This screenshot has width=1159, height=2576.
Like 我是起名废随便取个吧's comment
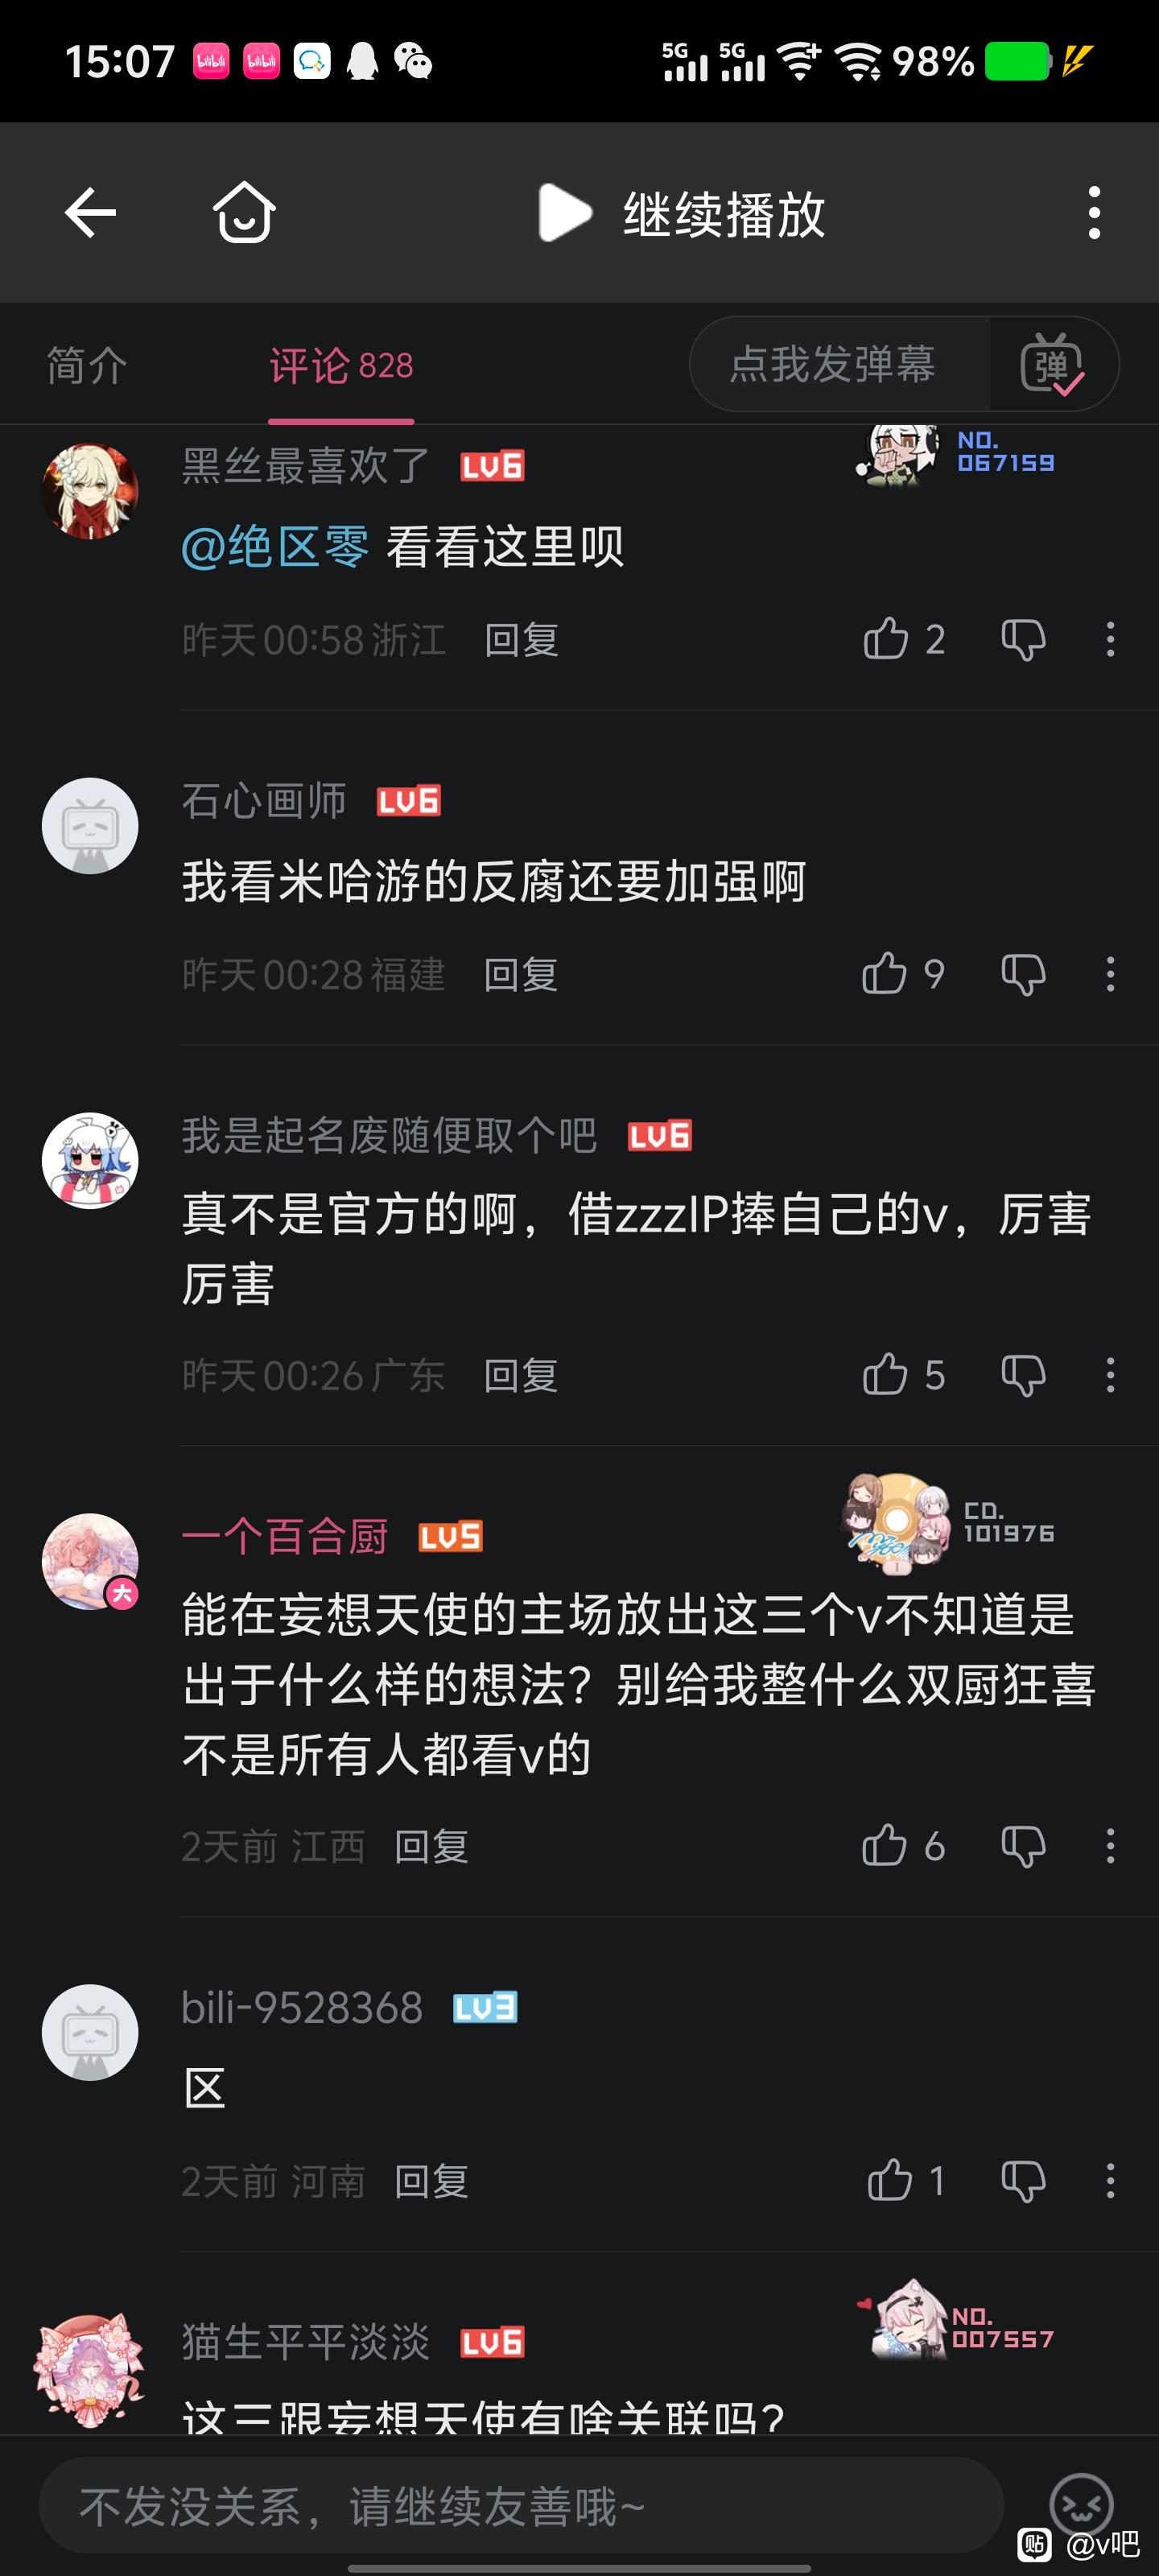point(884,1375)
